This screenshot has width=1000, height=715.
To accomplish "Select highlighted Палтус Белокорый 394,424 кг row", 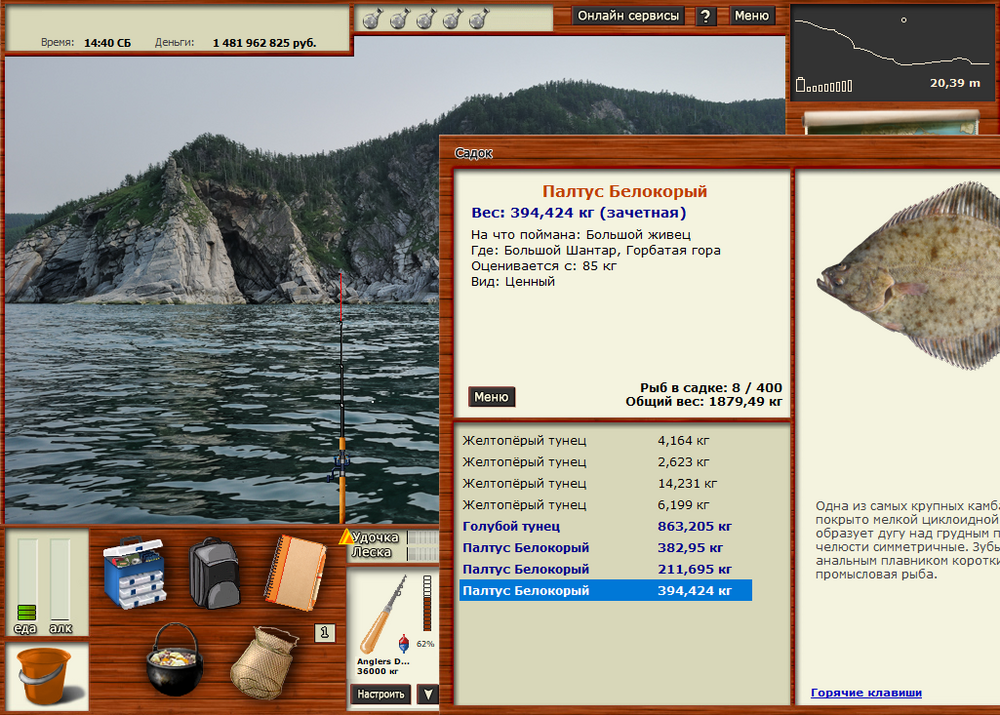I will 605,591.
